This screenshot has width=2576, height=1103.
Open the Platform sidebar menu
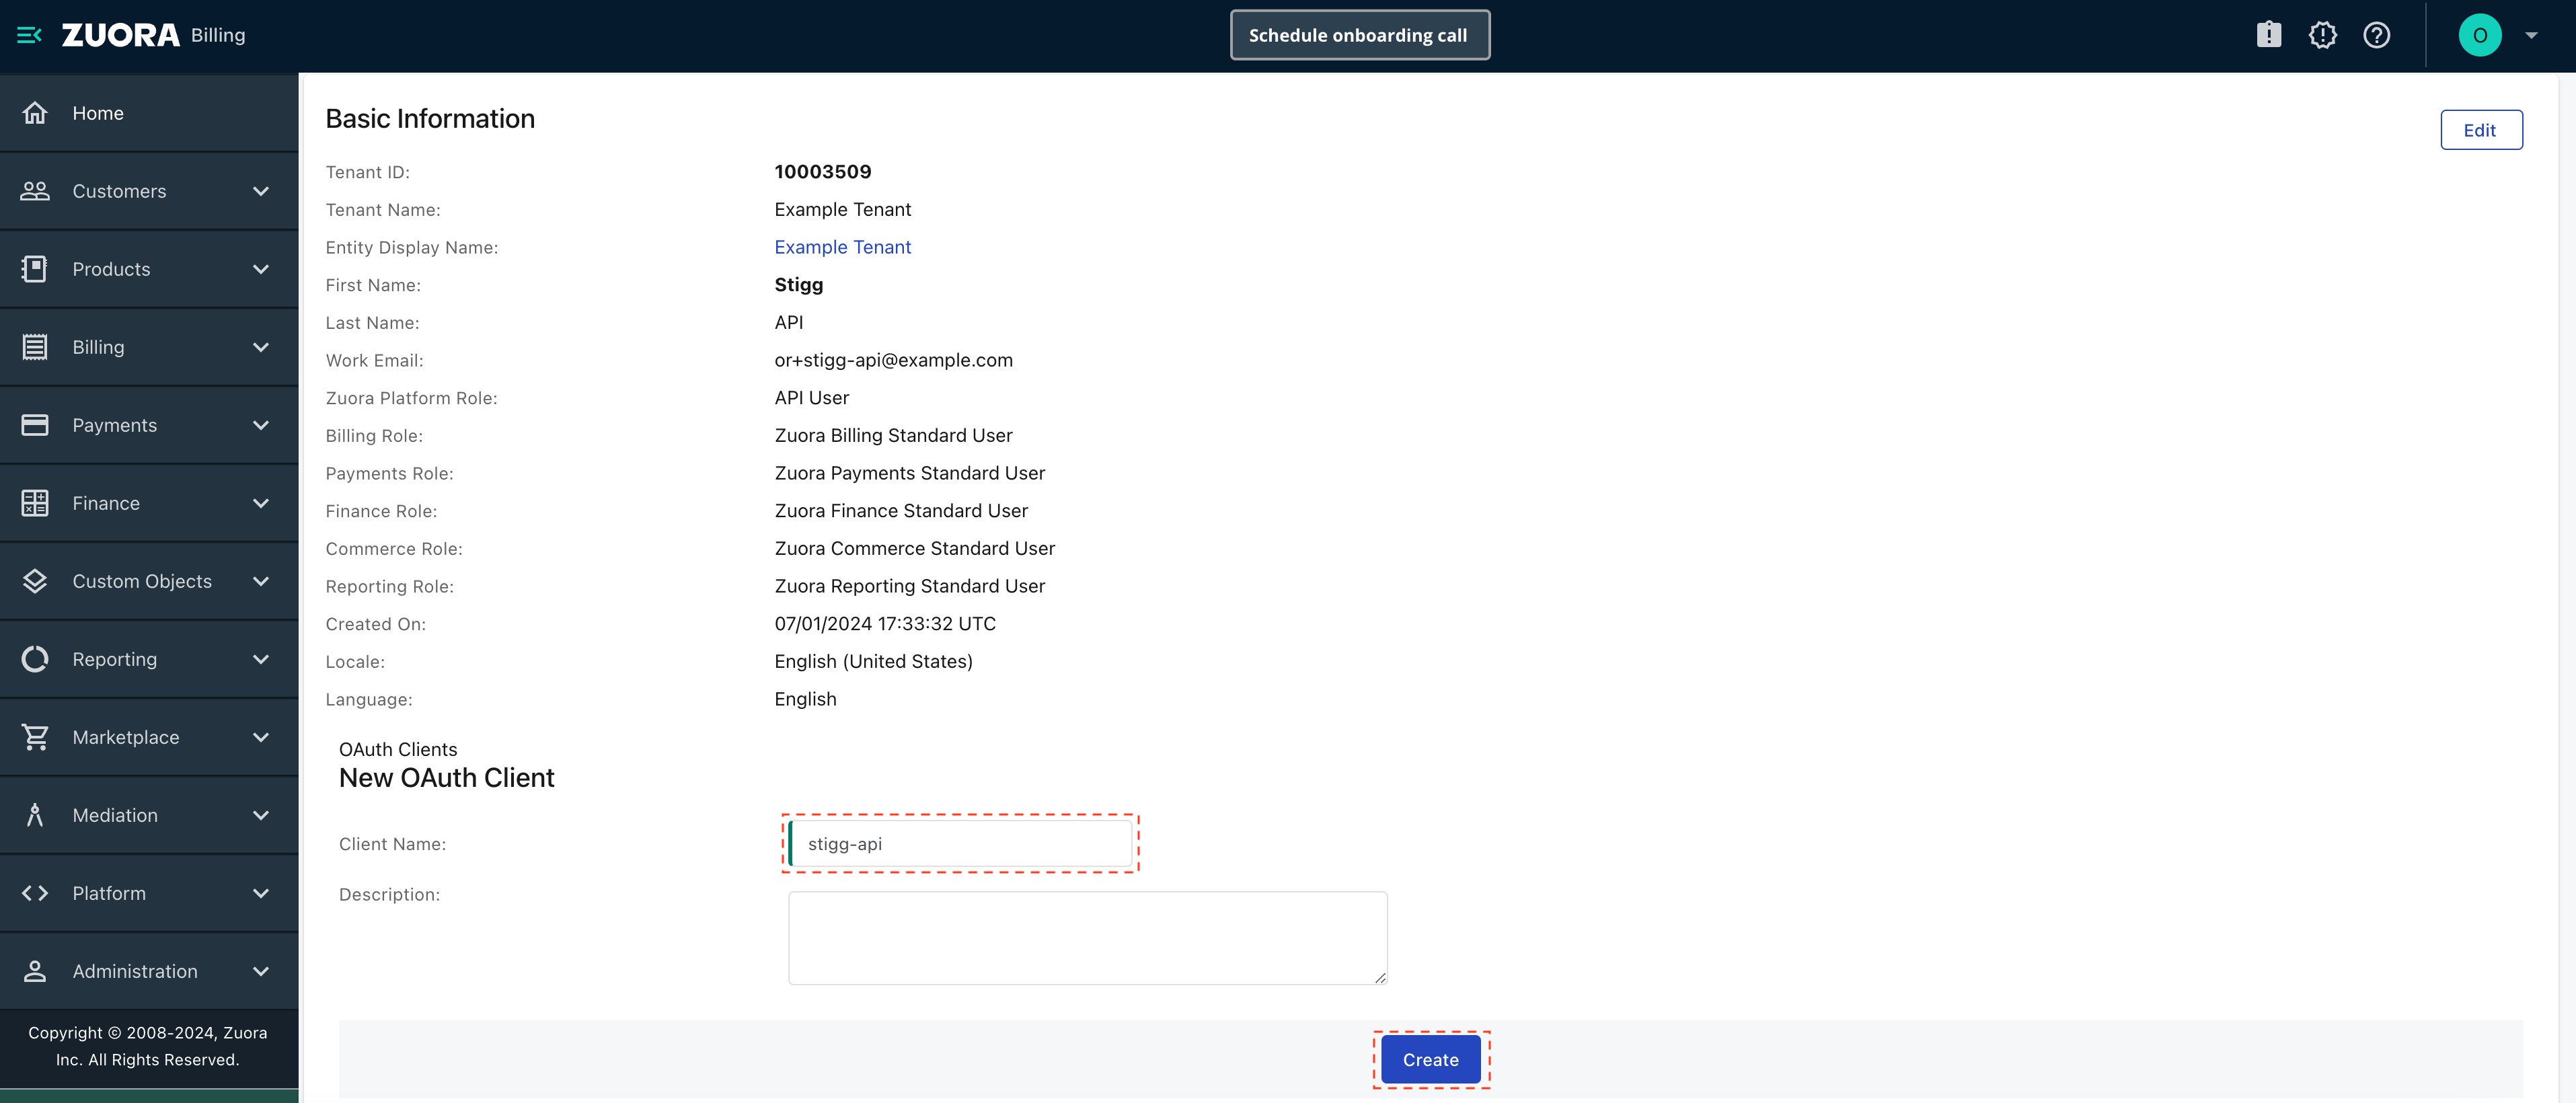click(149, 893)
